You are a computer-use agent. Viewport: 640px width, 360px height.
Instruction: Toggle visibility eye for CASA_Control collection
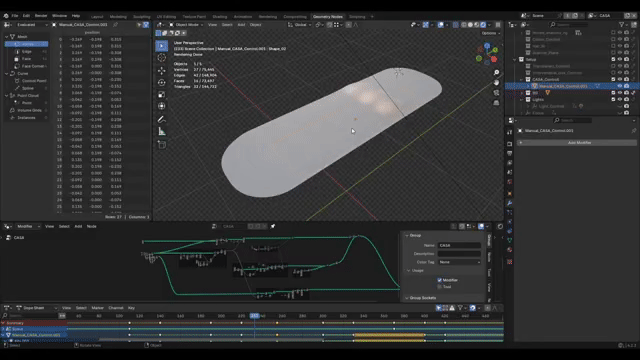pyautogui.click(x=620, y=79)
